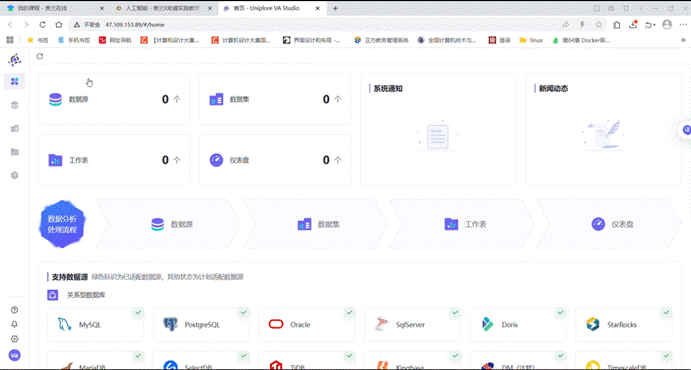
Task: Open the 手机书签 bookmark folder
Action: coord(74,40)
